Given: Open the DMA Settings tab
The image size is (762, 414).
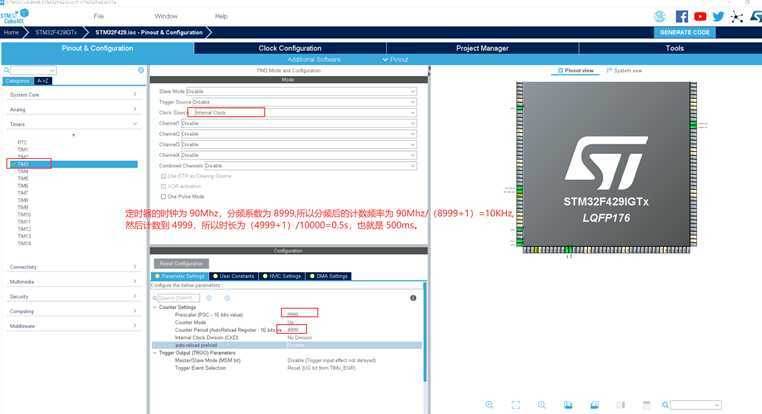Looking at the screenshot, I should (329, 276).
